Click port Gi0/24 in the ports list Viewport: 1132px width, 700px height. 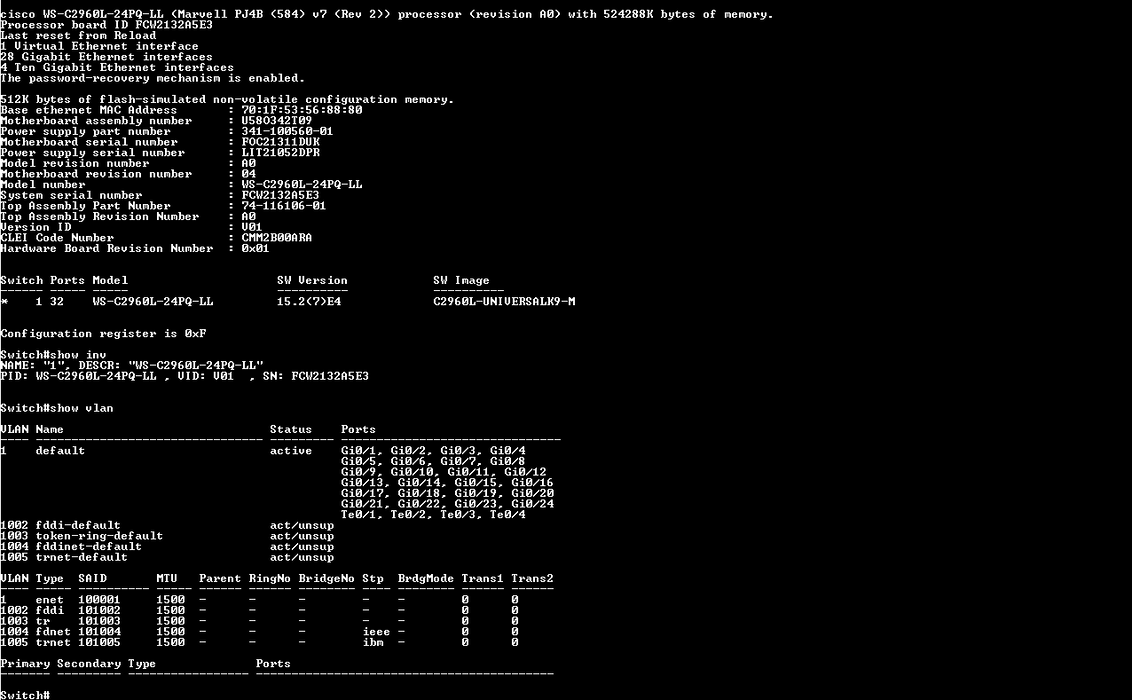click(x=533, y=504)
